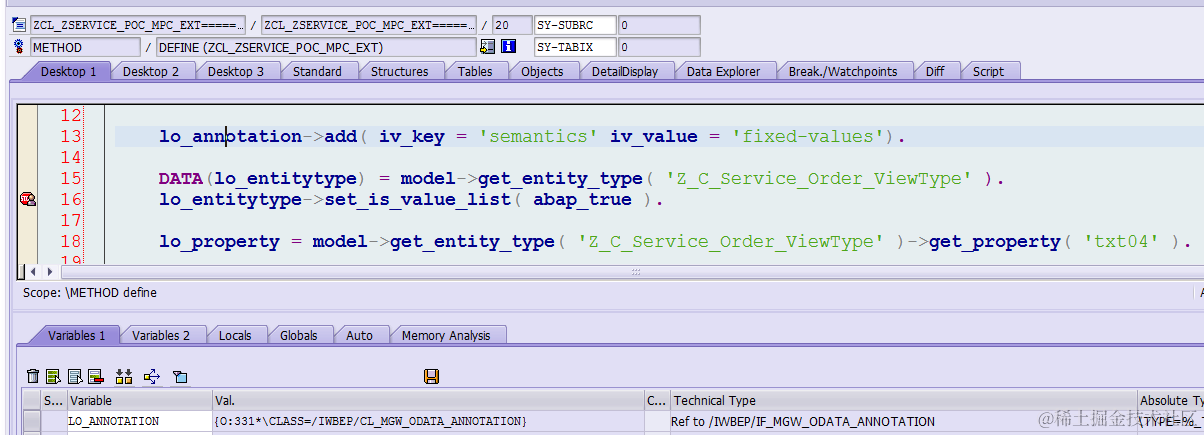Click the METHOD event type field
1204x435 pixels.
(x=85, y=46)
